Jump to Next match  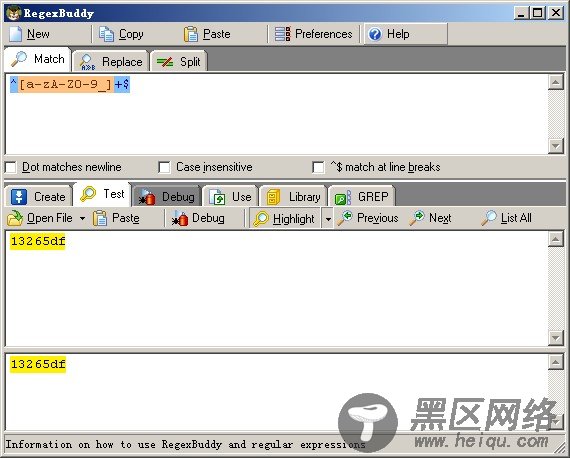pyautogui.click(x=430, y=218)
